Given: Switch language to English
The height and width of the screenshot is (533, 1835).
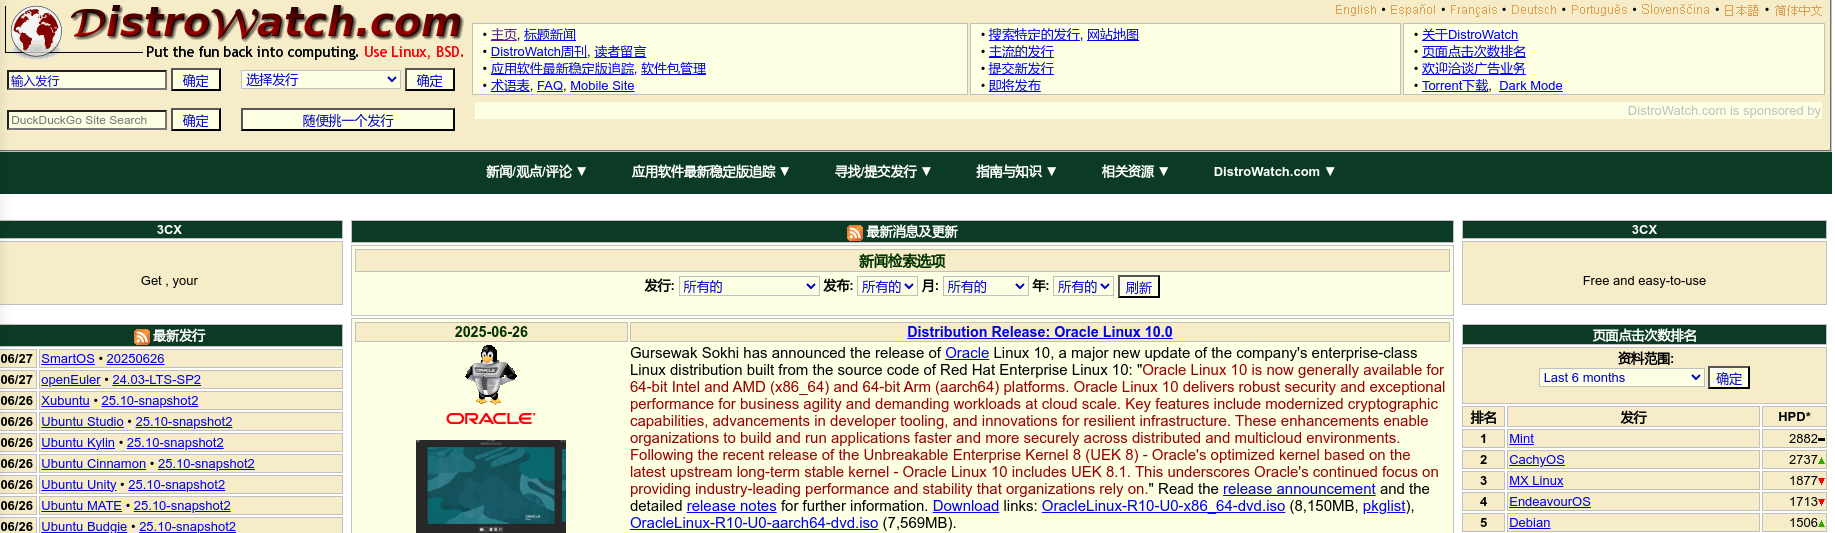Looking at the screenshot, I should [1355, 10].
